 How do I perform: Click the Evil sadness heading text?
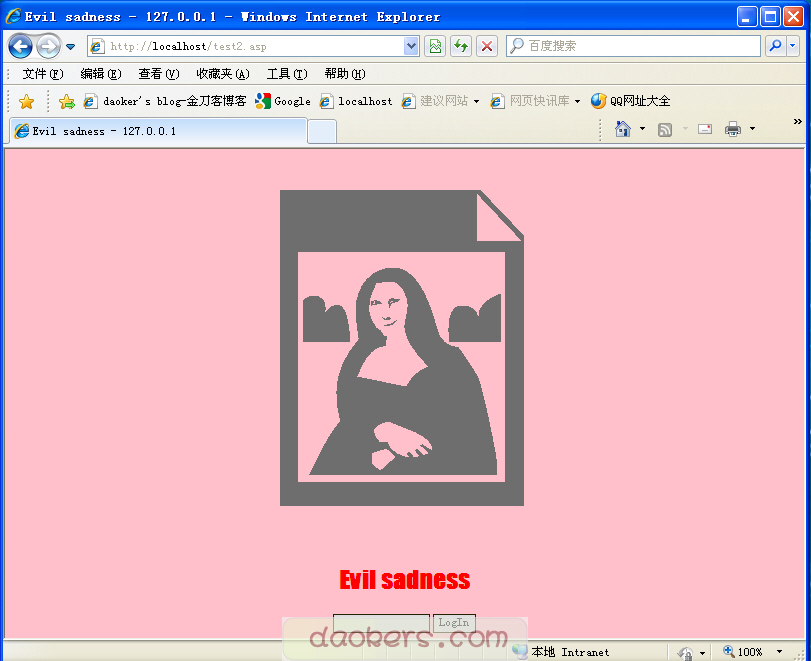coord(404,580)
